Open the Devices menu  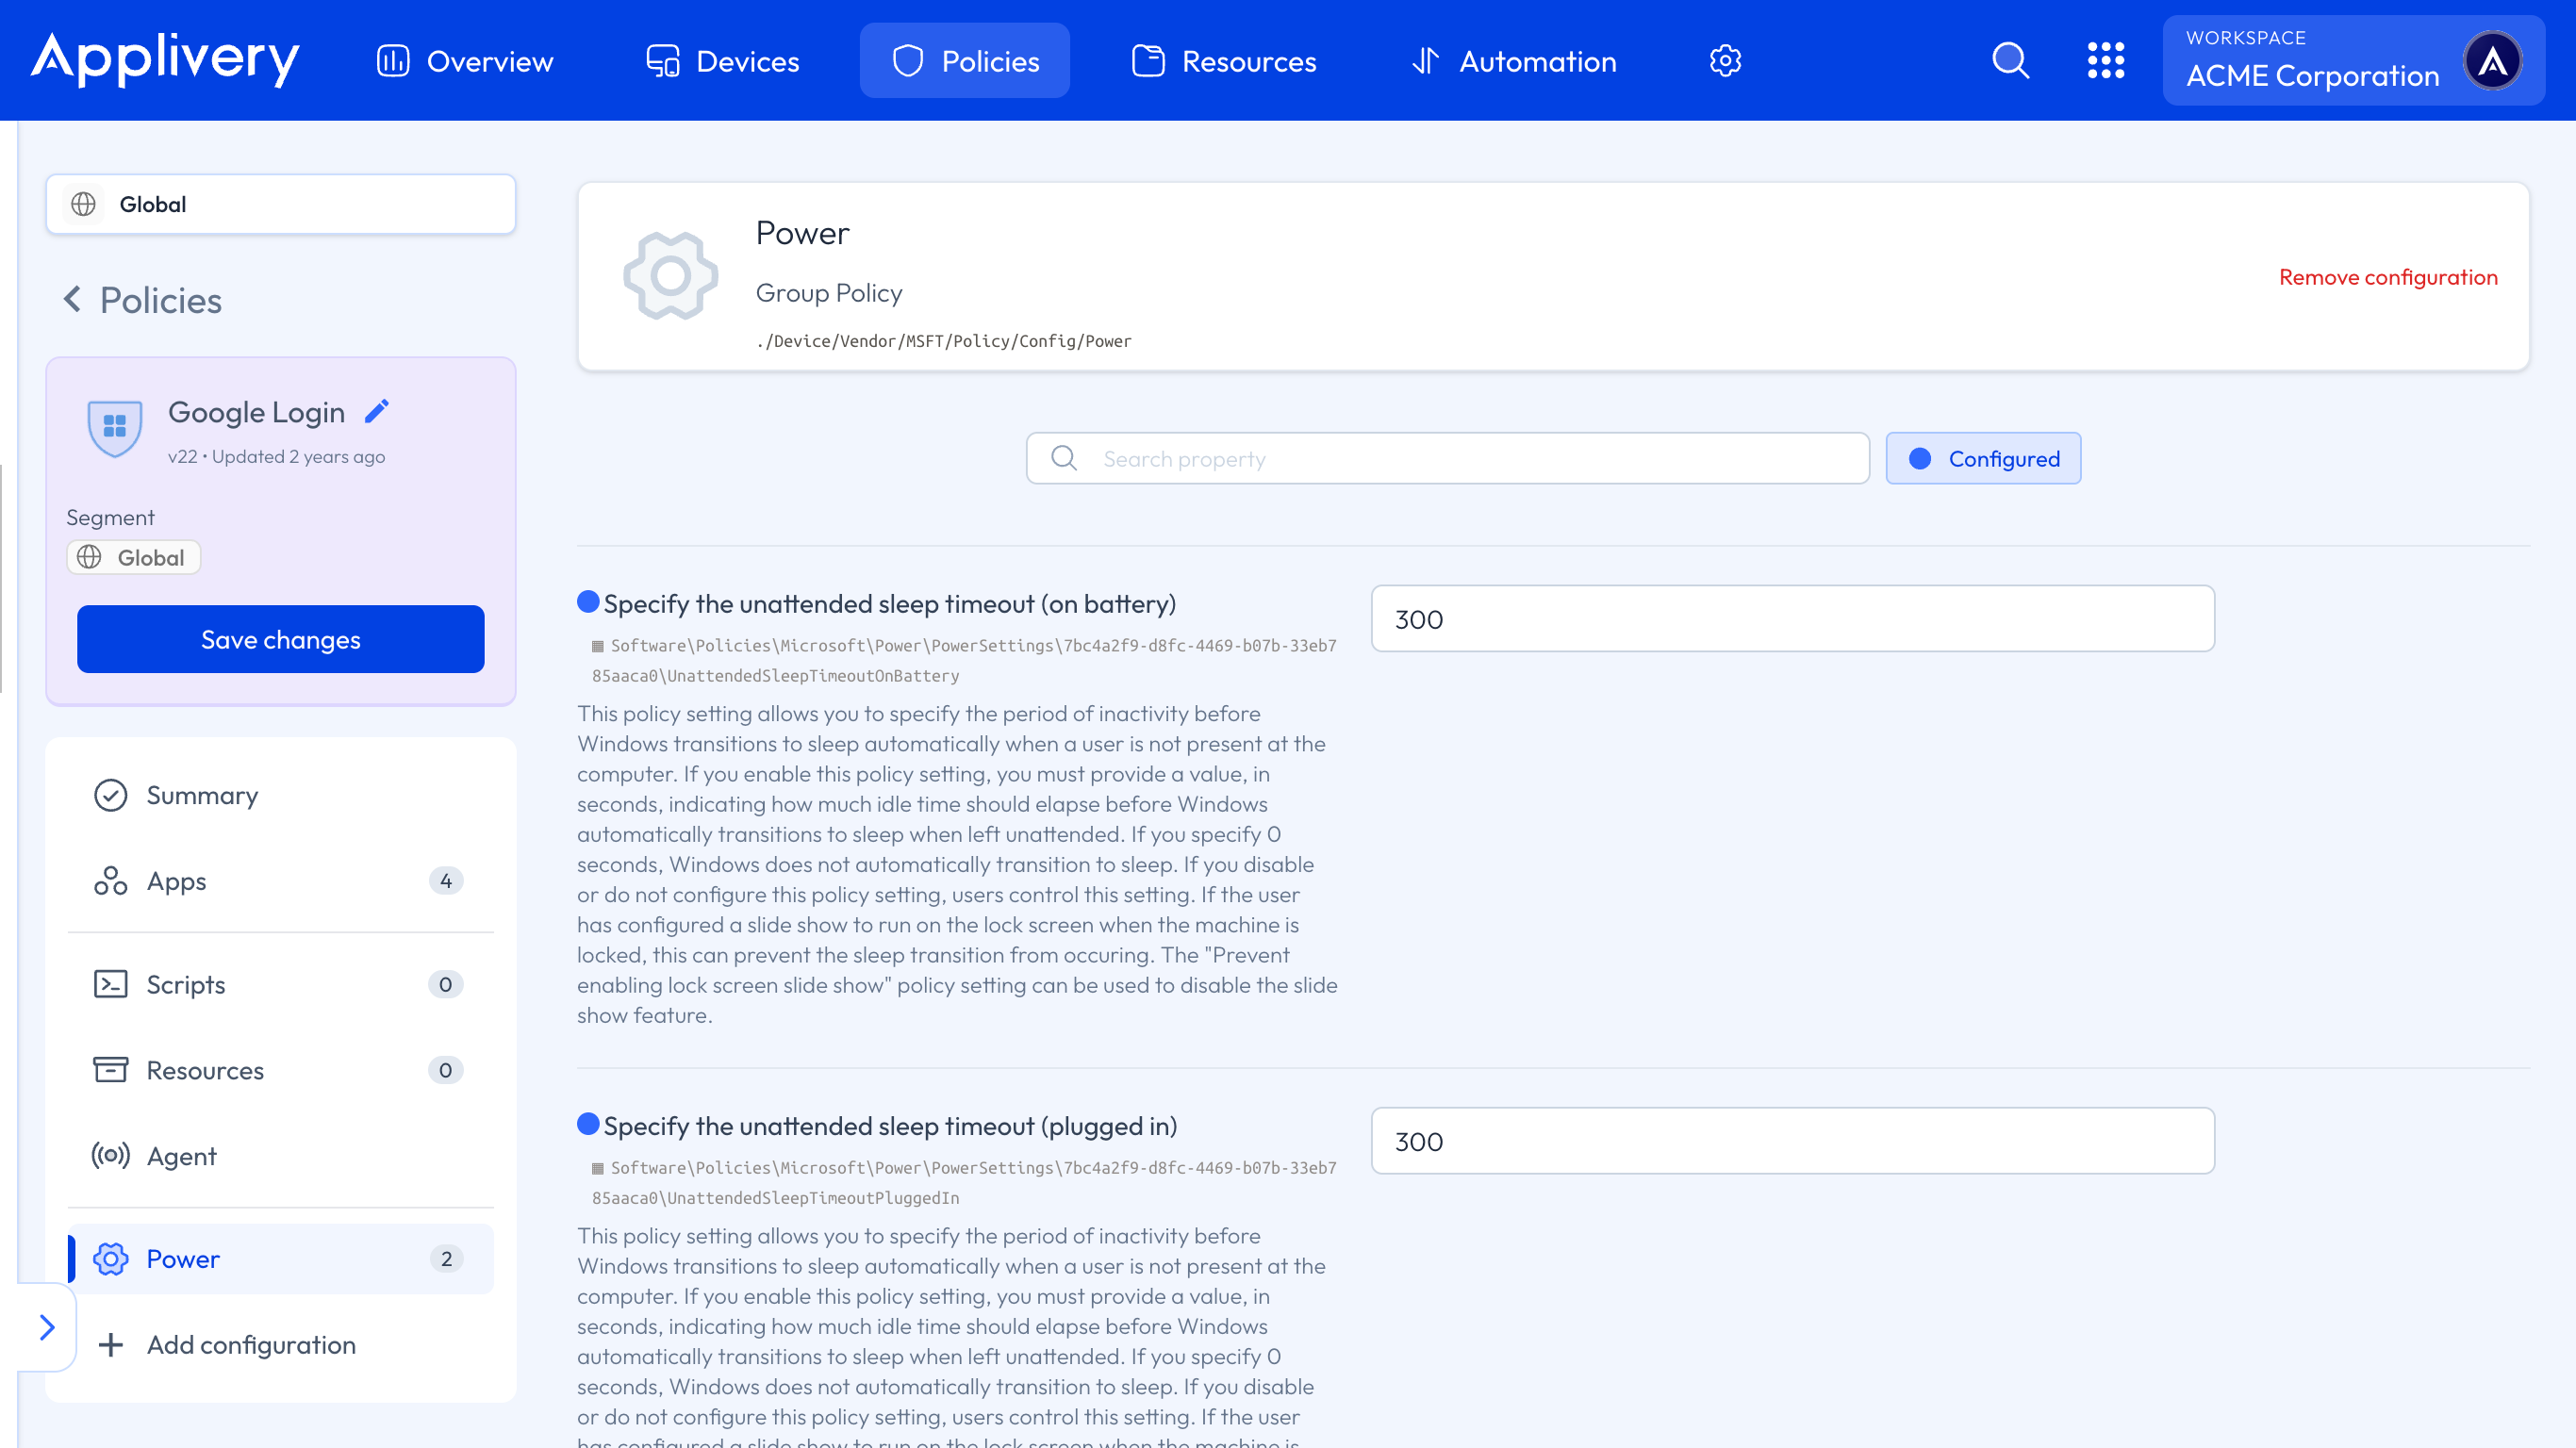tap(722, 61)
